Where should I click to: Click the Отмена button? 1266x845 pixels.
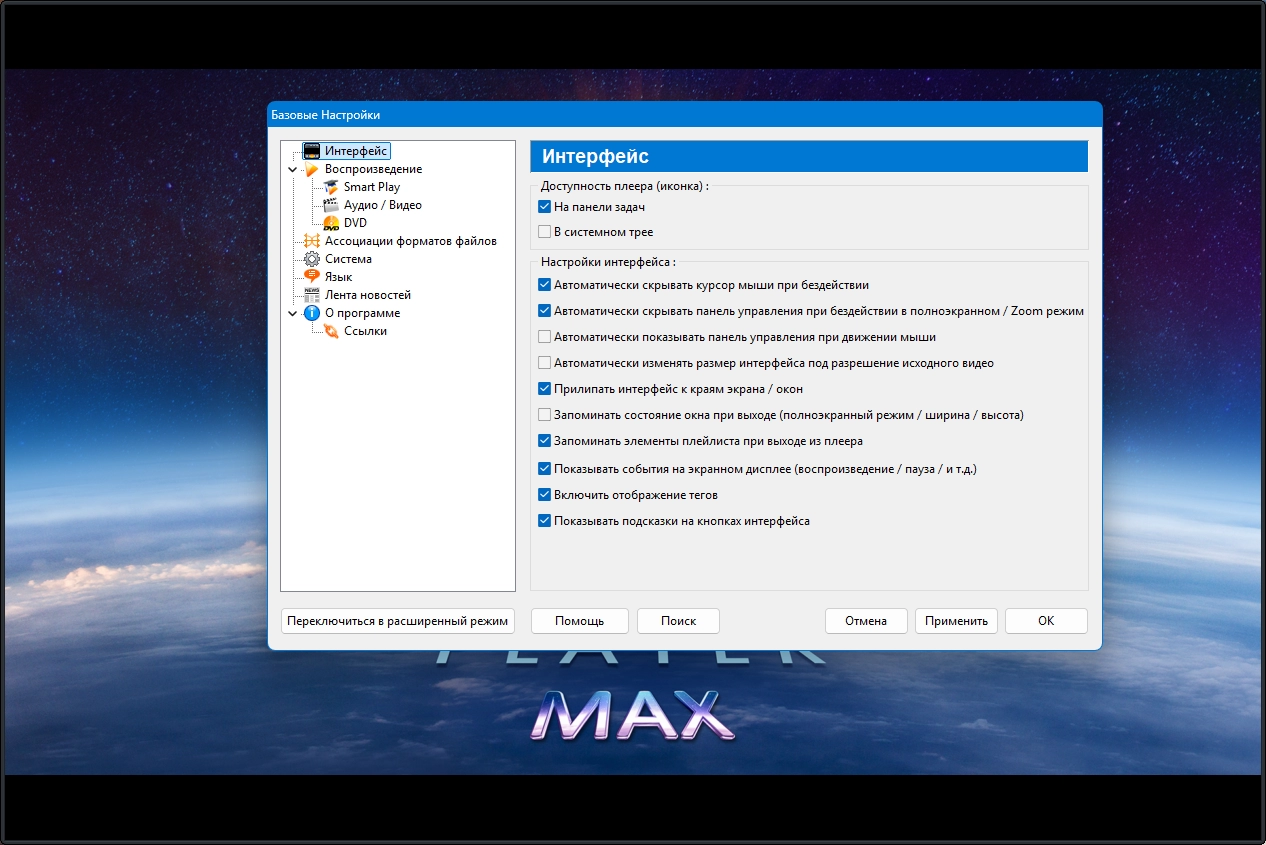click(866, 621)
